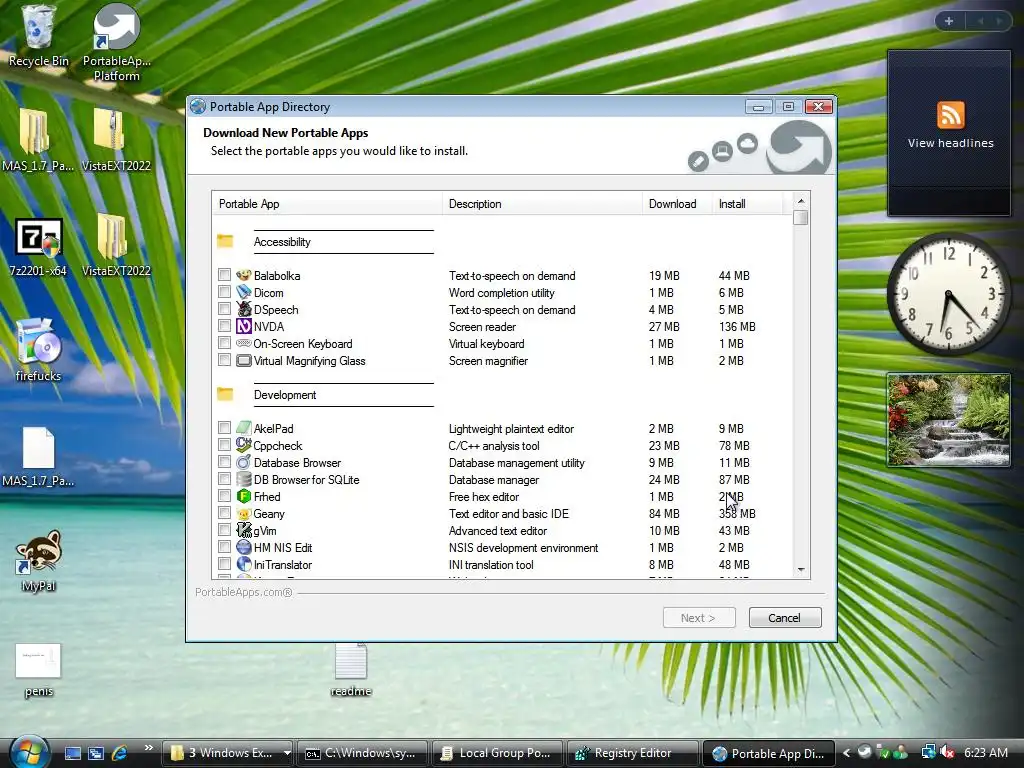Click the Accessibility category header
The image size is (1024, 768).
pos(282,242)
